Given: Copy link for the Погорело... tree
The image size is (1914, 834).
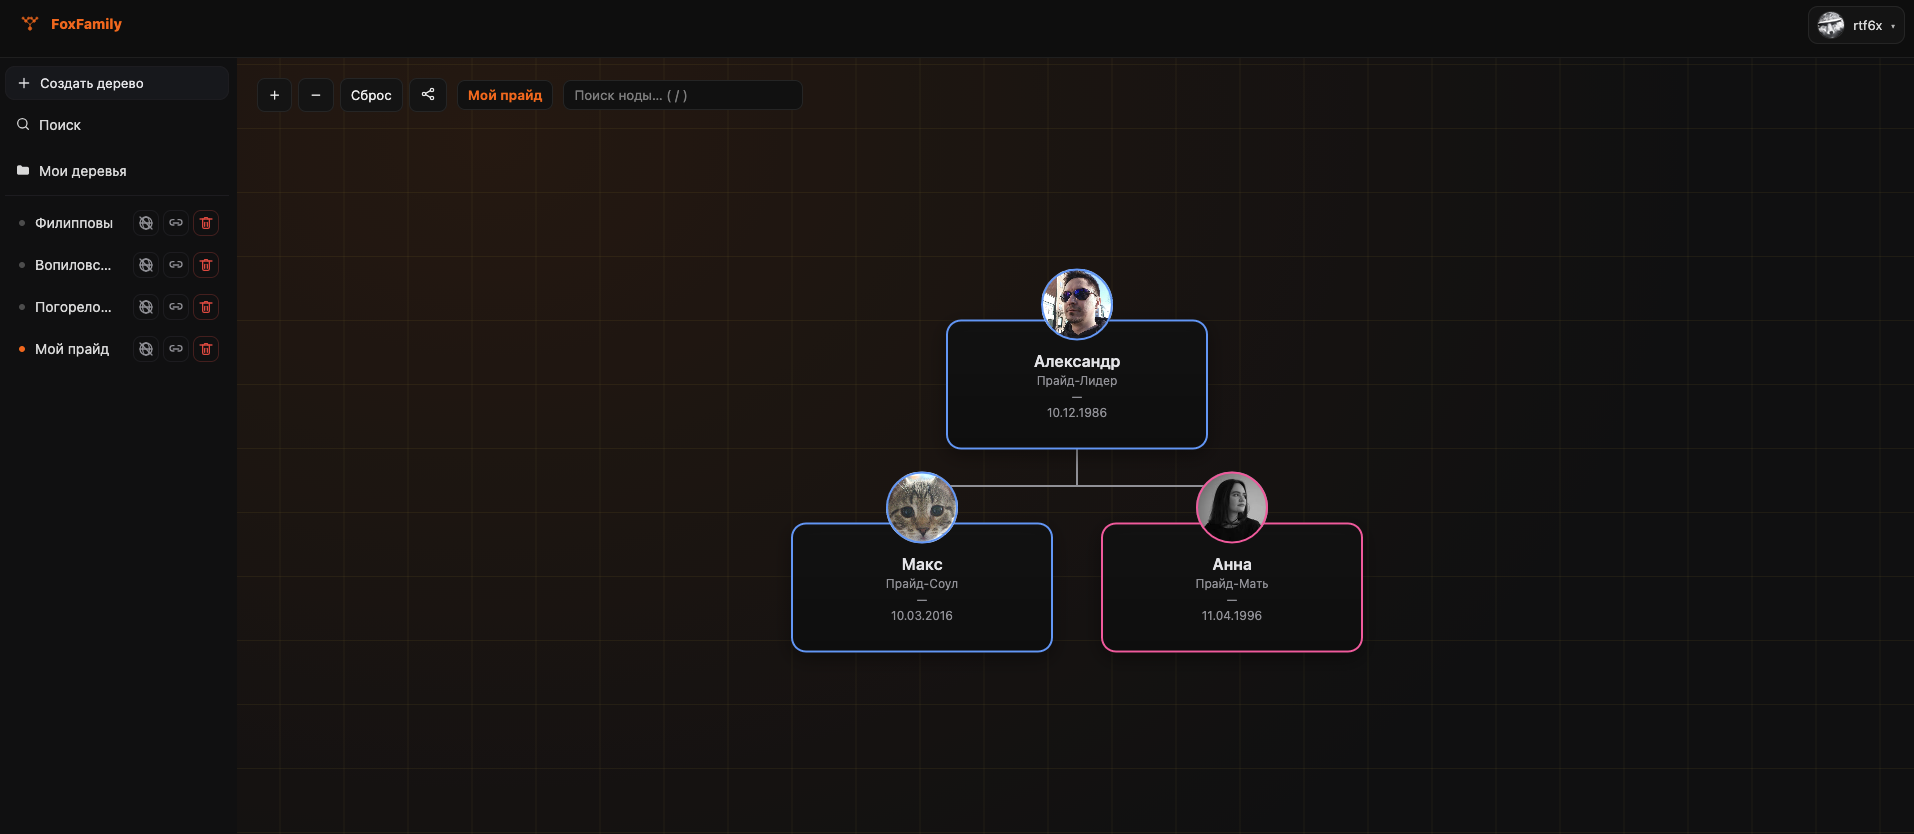Looking at the screenshot, I should click(x=176, y=307).
